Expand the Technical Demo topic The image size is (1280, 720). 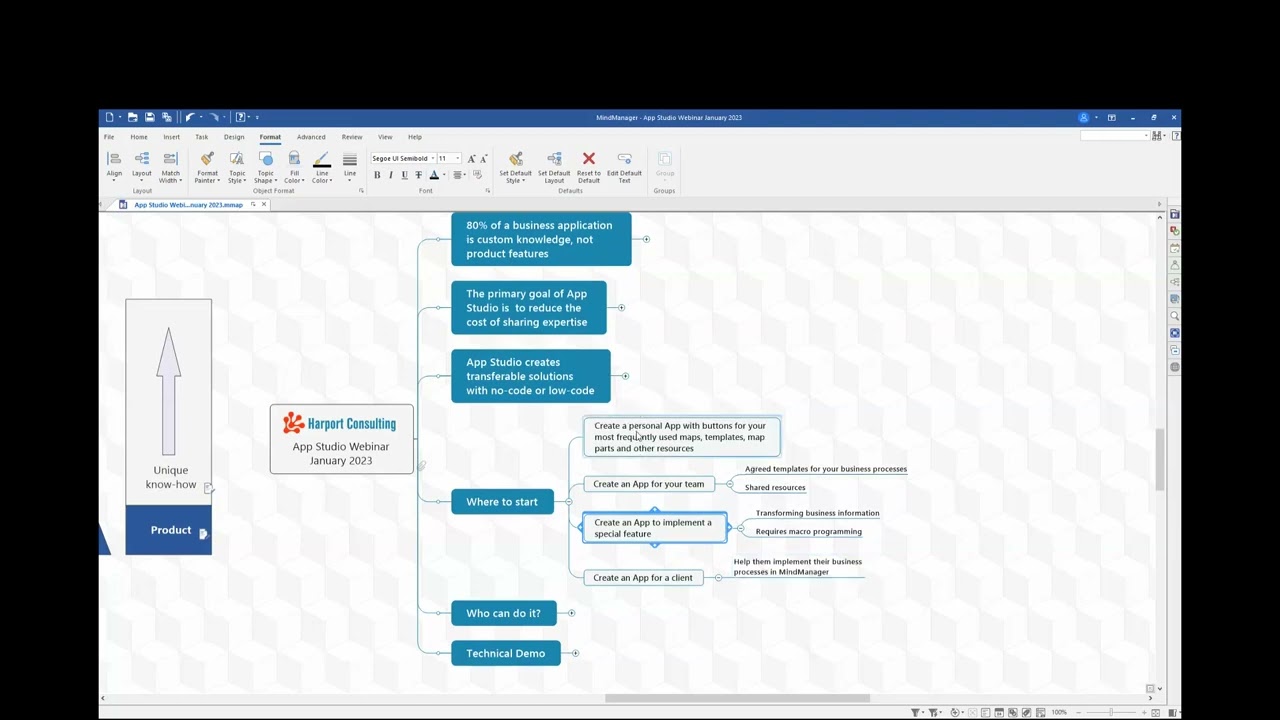click(576, 653)
